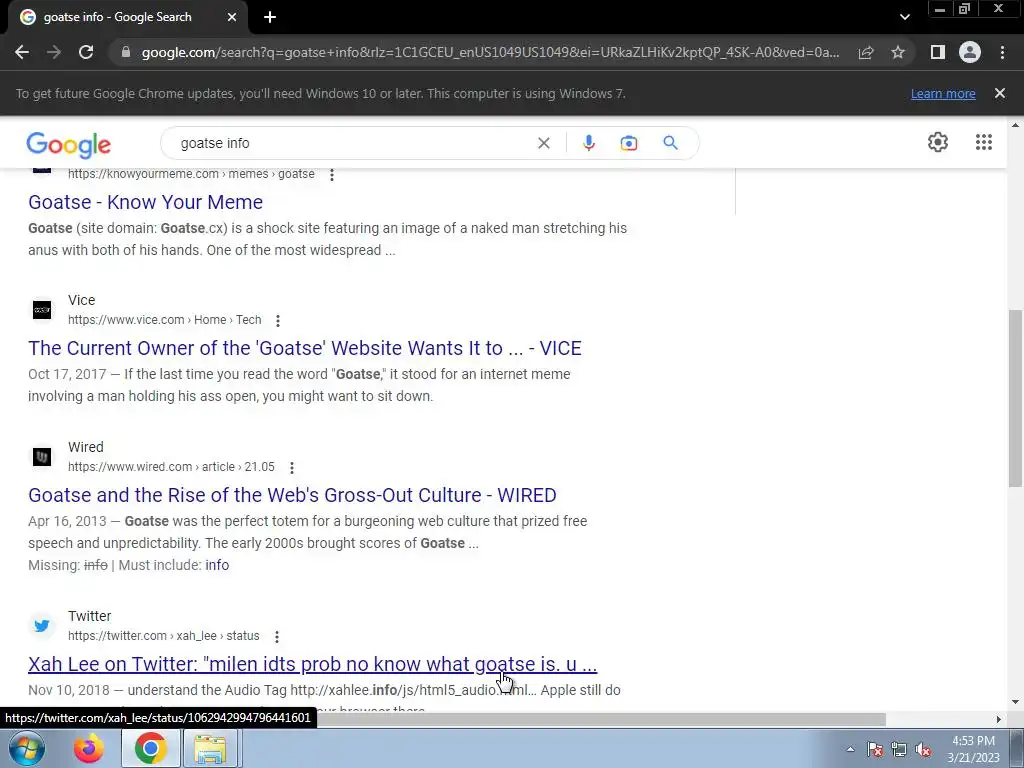Share this page icon in address bar
Viewport: 1024px width, 768px height.
(866, 52)
